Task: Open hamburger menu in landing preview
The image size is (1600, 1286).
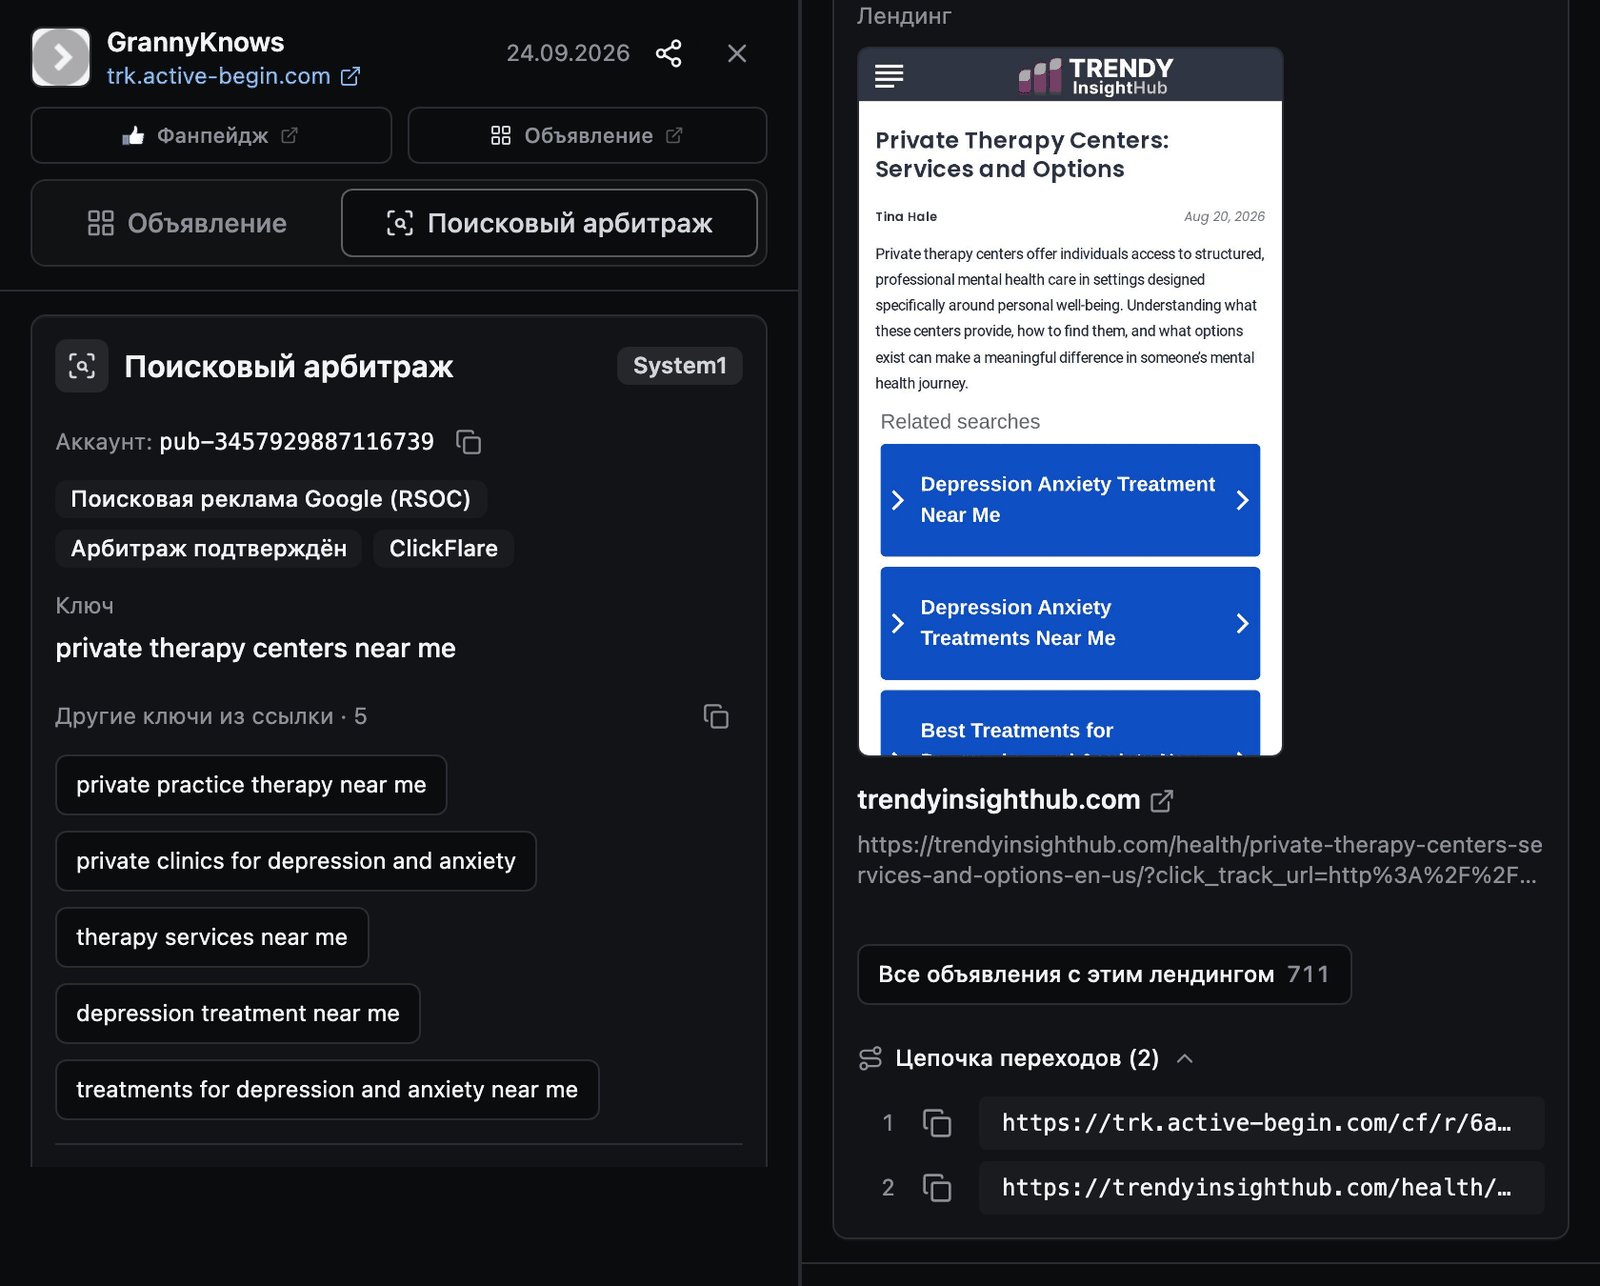Action: tap(889, 76)
